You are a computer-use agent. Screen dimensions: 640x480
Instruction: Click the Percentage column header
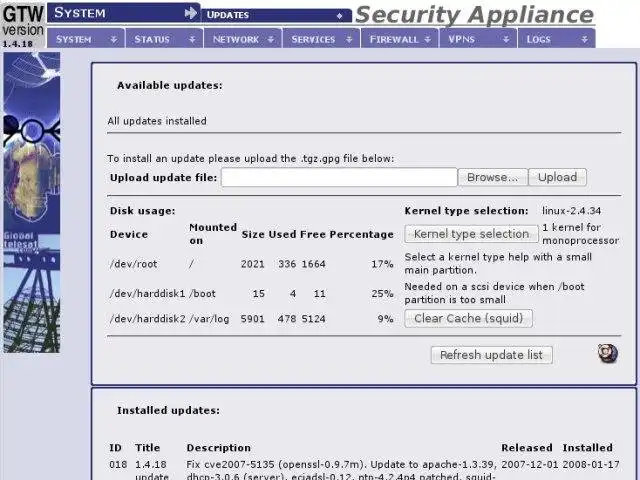pos(362,234)
